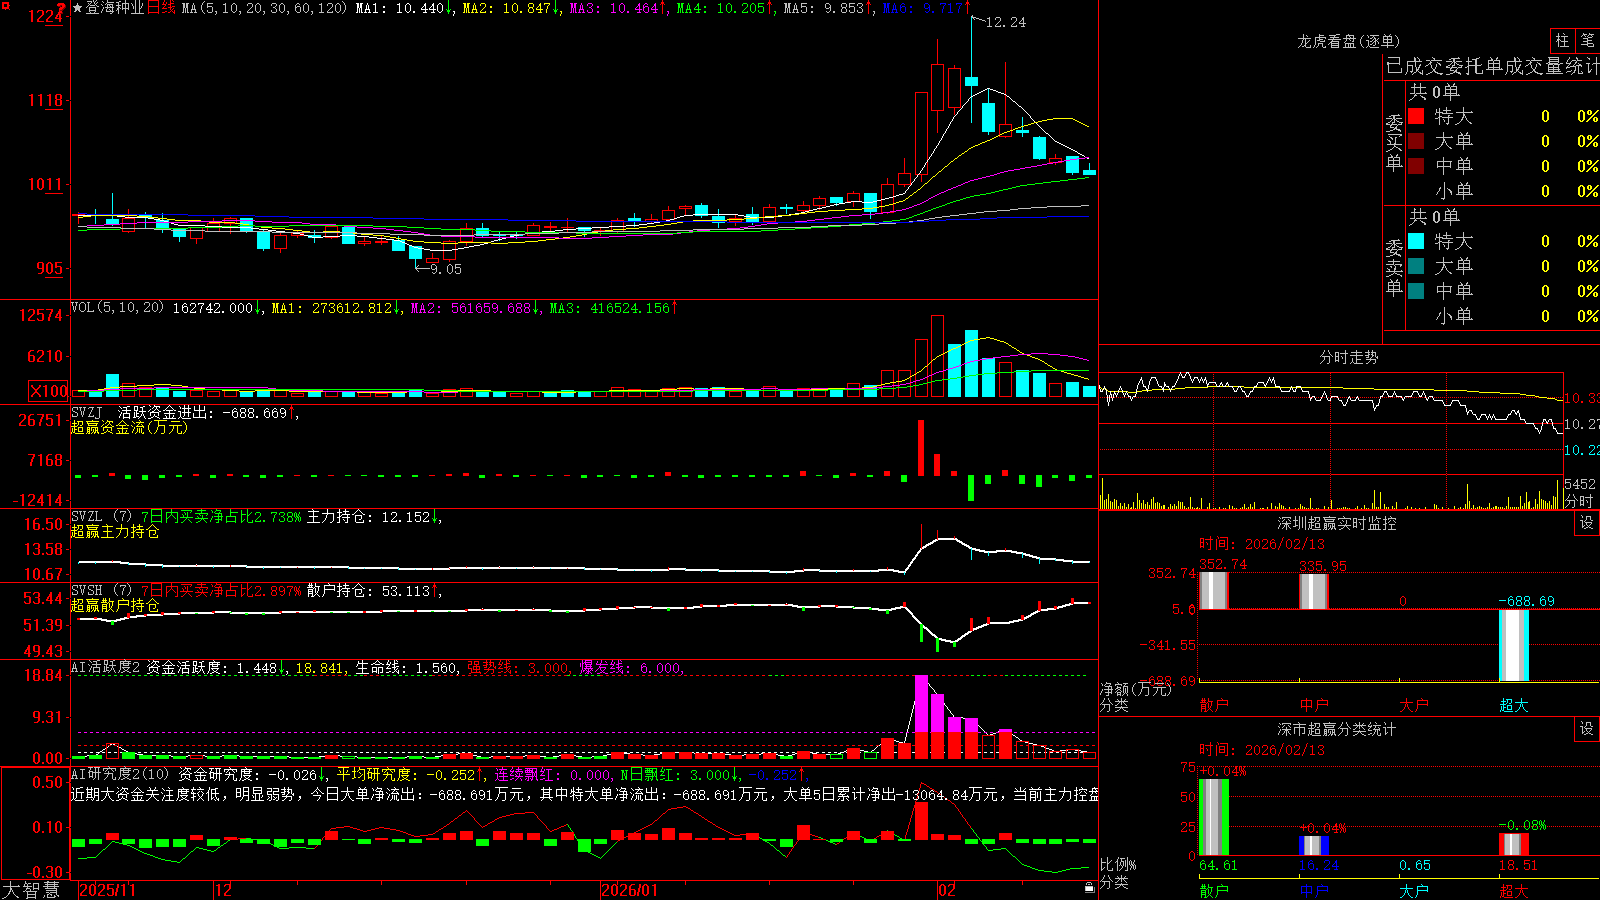Click the 02 month marker on the time axis
The height and width of the screenshot is (900, 1600).
[947, 890]
